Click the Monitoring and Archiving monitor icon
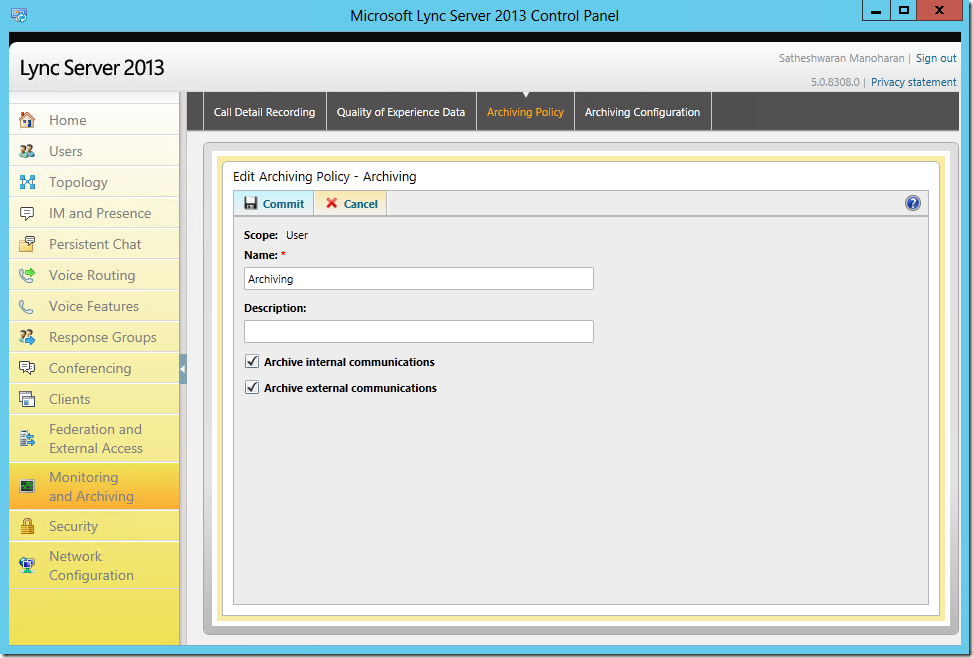Screen dimensions: 973x658 point(27,486)
